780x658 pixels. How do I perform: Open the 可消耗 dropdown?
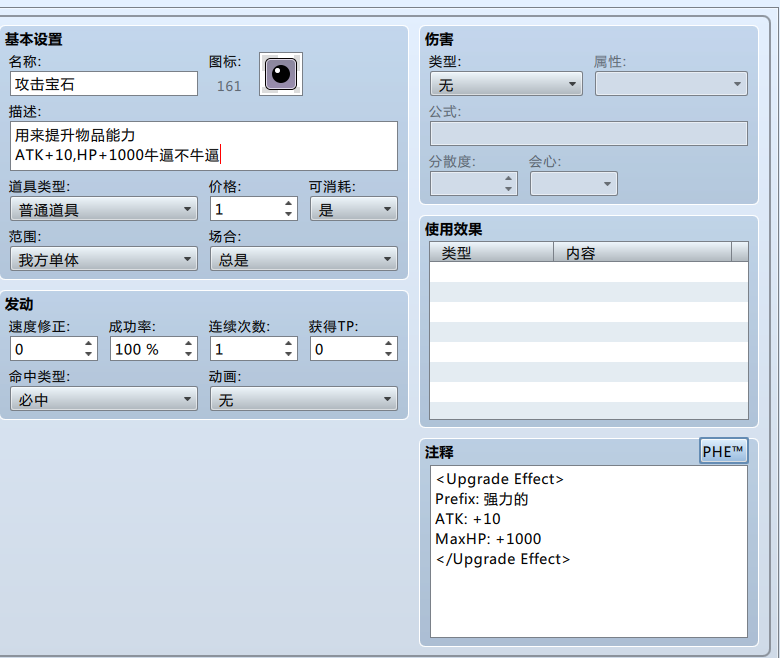click(x=354, y=209)
